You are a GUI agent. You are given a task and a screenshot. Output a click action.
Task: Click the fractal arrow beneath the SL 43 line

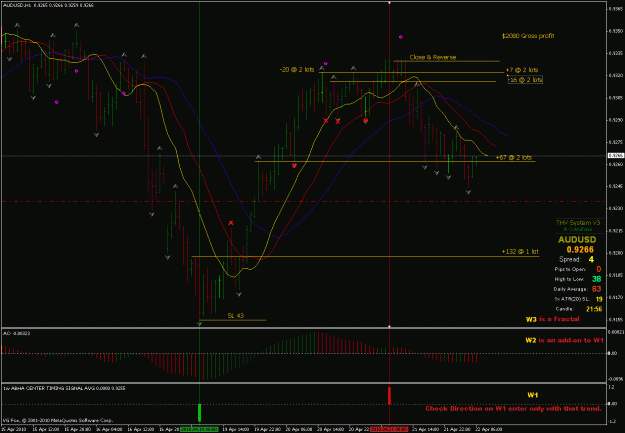point(199,324)
